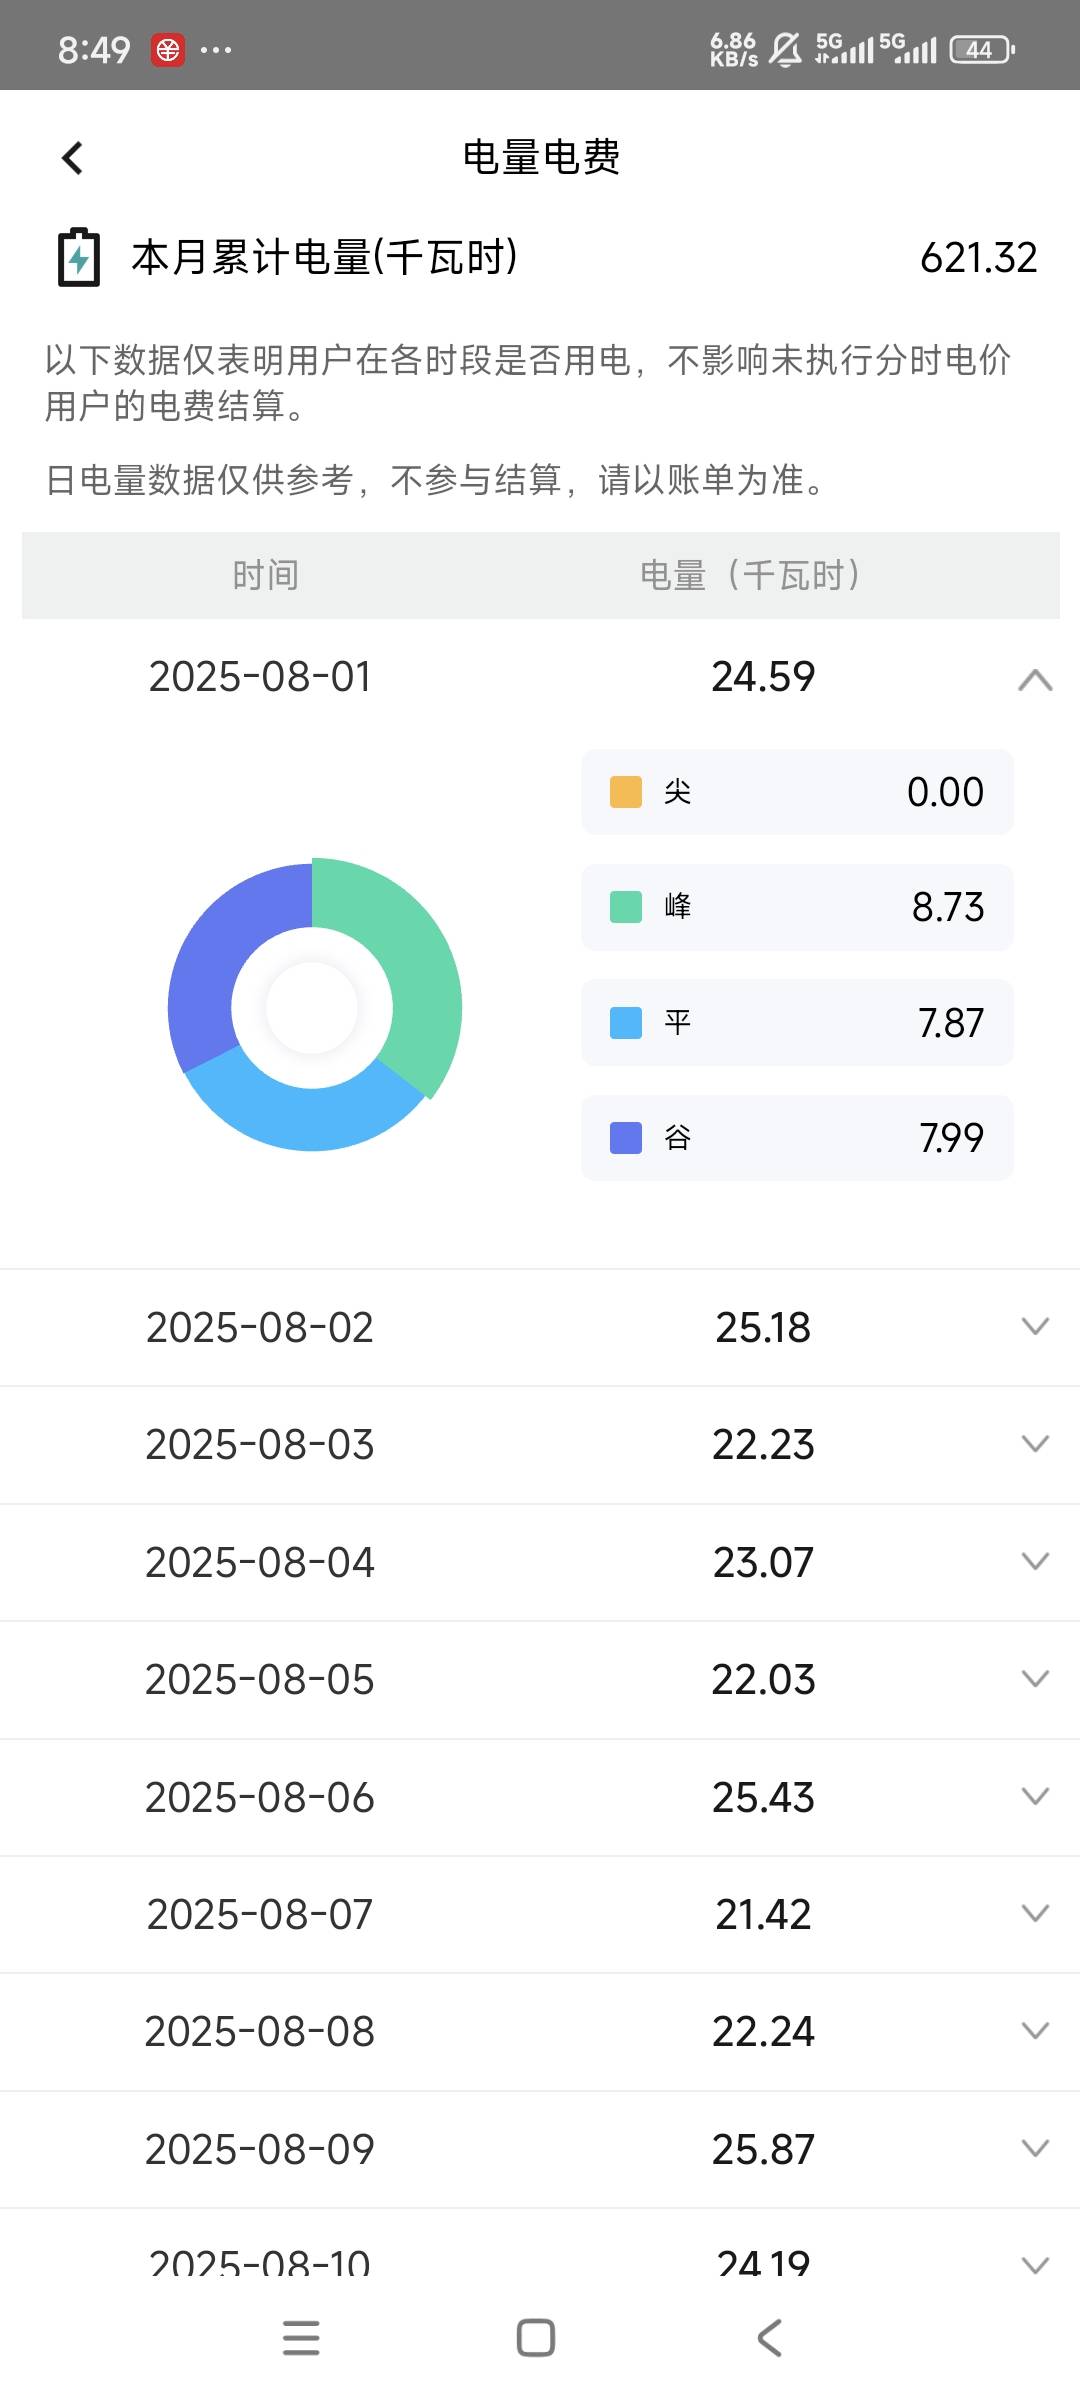Tap the red app notification icon in status bar
This screenshot has height=2400, width=1080.
coord(168,49)
